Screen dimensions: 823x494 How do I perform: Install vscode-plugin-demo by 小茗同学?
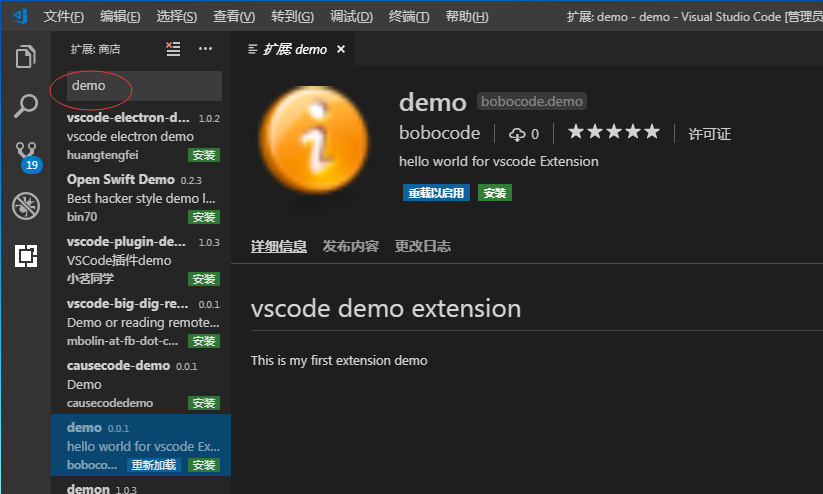tap(204, 279)
